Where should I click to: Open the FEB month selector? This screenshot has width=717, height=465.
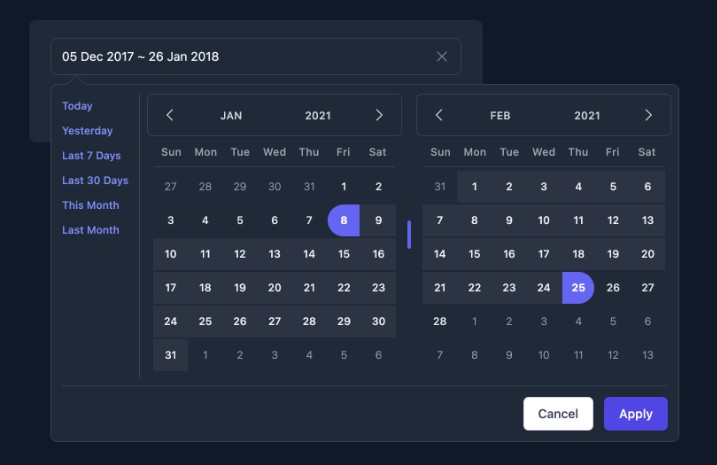click(x=500, y=116)
